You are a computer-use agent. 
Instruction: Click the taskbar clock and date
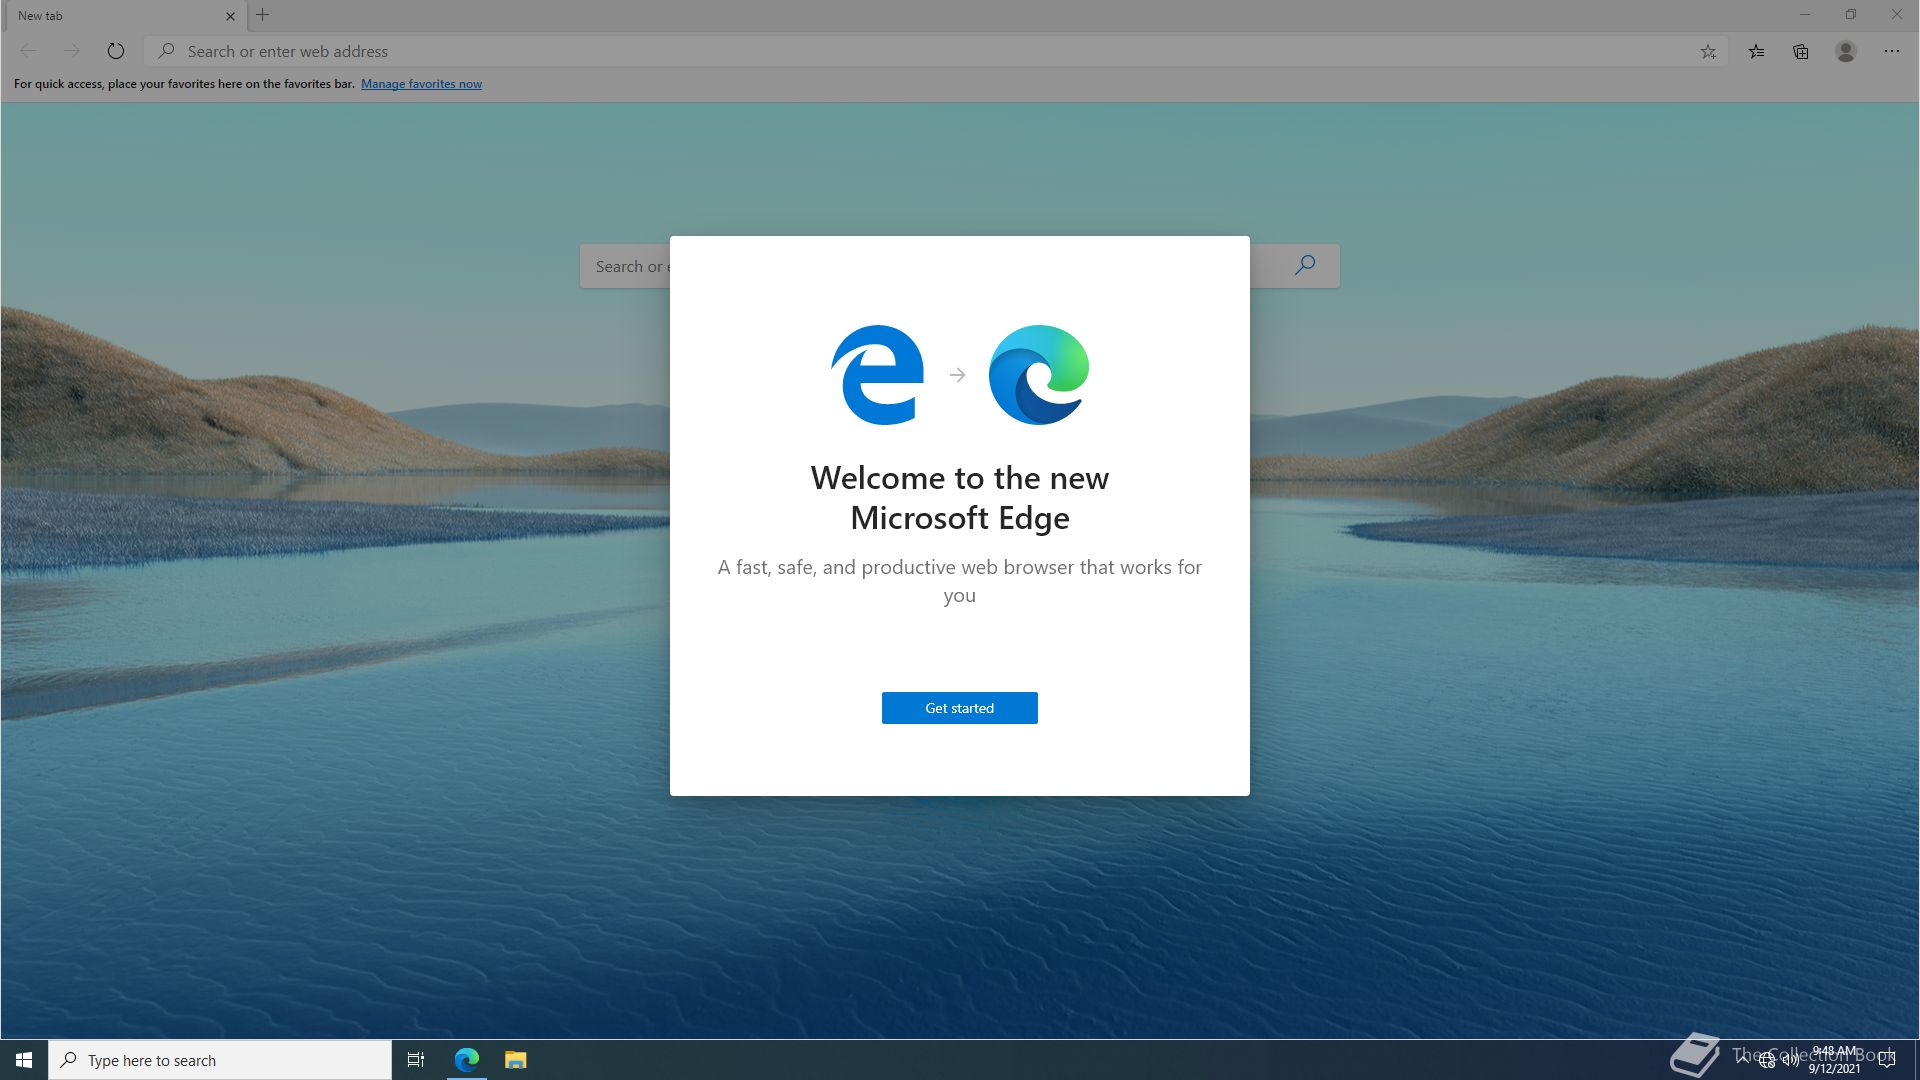(1834, 1060)
